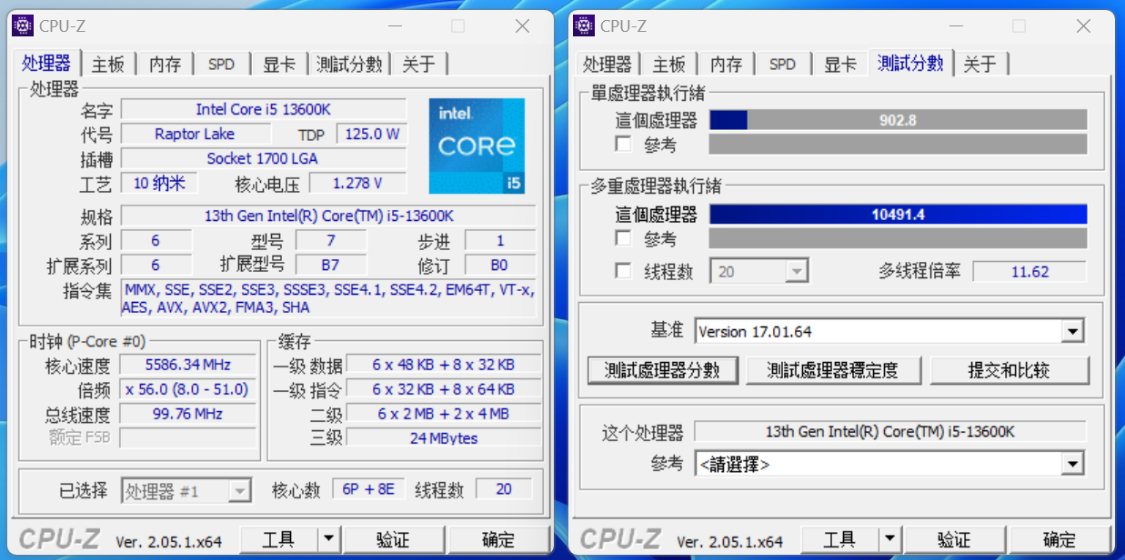Click the 提交和比较 button
The image size is (1125, 560).
pos(1009,371)
